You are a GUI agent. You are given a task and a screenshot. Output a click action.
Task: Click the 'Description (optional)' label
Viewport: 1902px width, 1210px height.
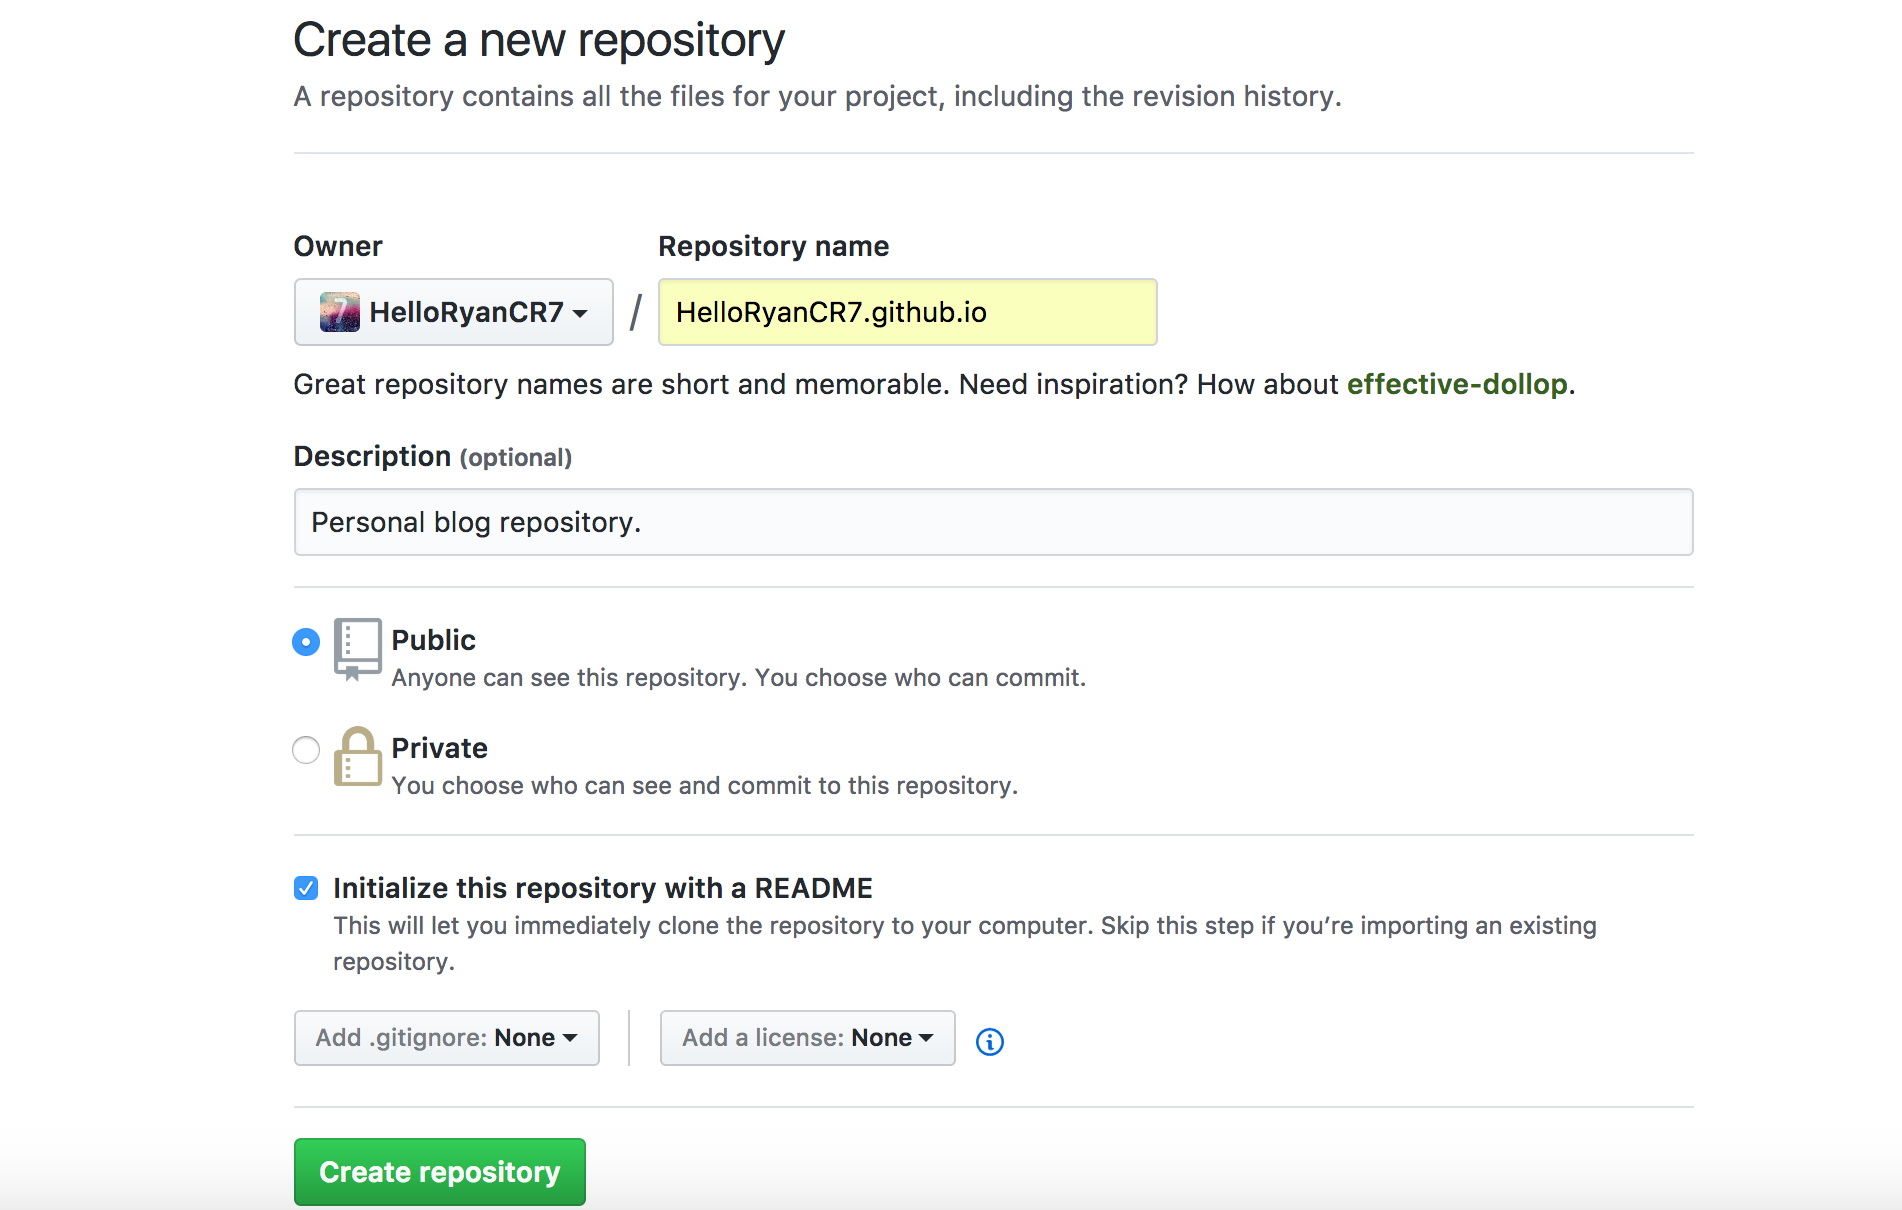(x=432, y=456)
